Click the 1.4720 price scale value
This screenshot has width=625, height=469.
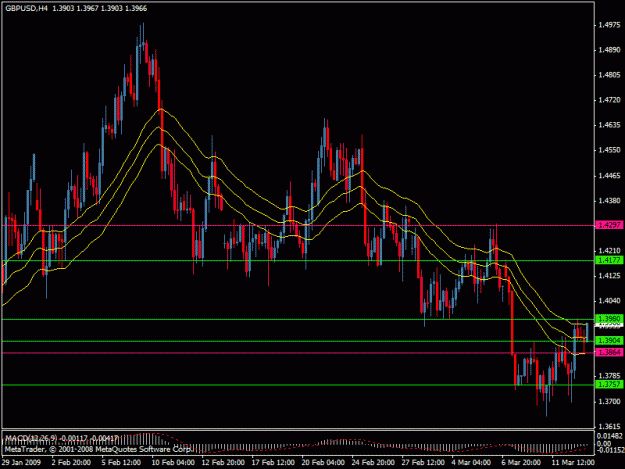coord(610,100)
